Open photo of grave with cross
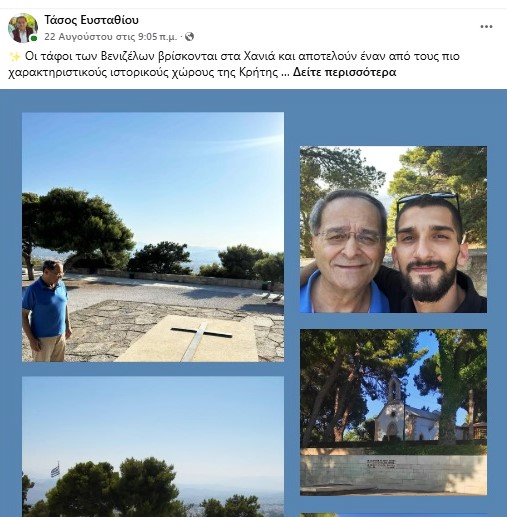507x517 pixels. [x=153, y=237]
